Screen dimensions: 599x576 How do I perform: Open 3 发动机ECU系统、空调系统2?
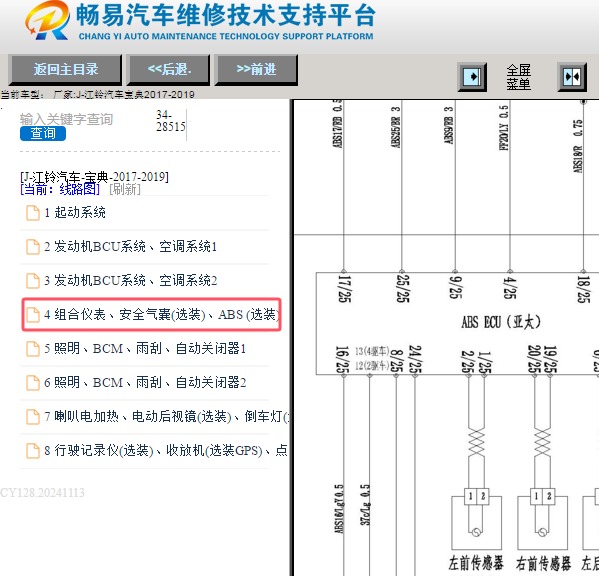coord(130,280)
